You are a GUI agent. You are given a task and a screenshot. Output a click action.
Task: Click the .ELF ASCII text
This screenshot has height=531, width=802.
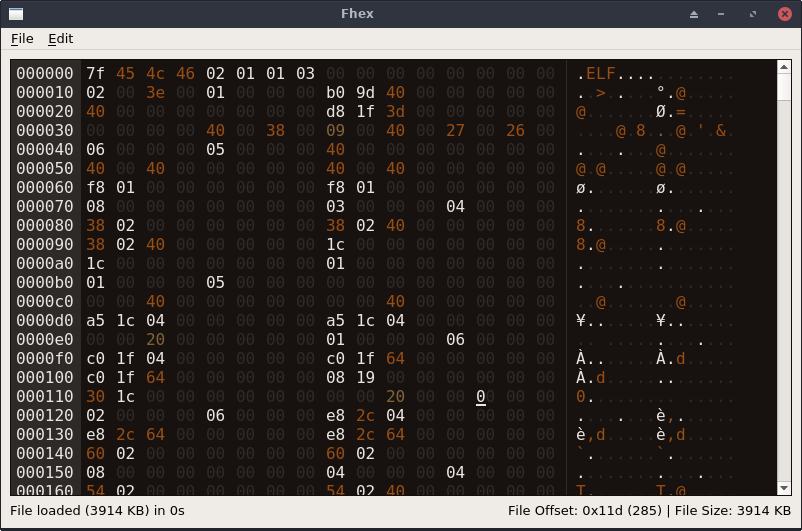(596, 74)
